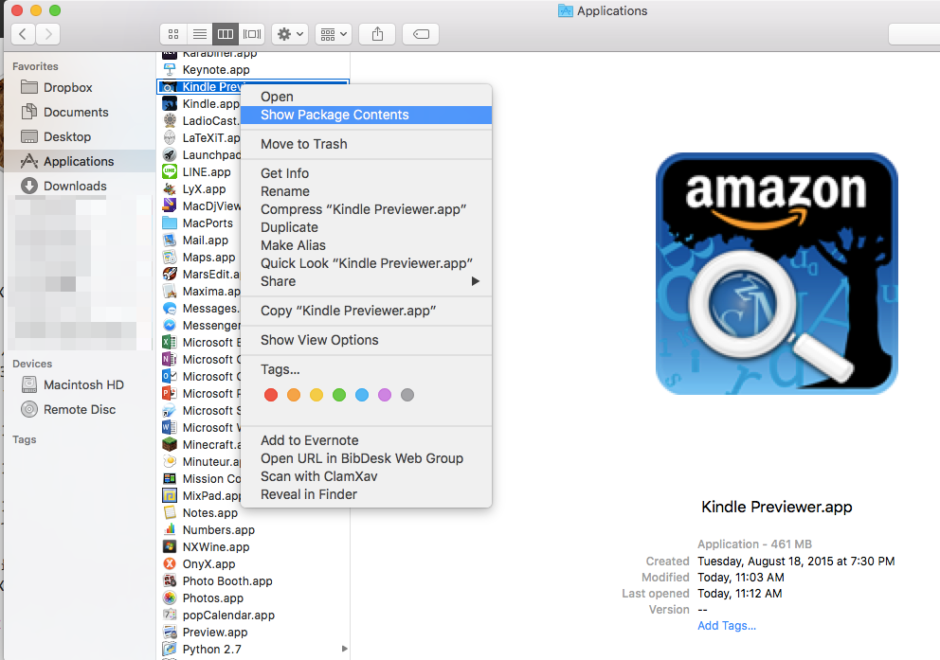This screenshot has height=660, width=940.
Task: Choose Duplicate in context menu
Action: pyautogui.click(x=366, y=227)
